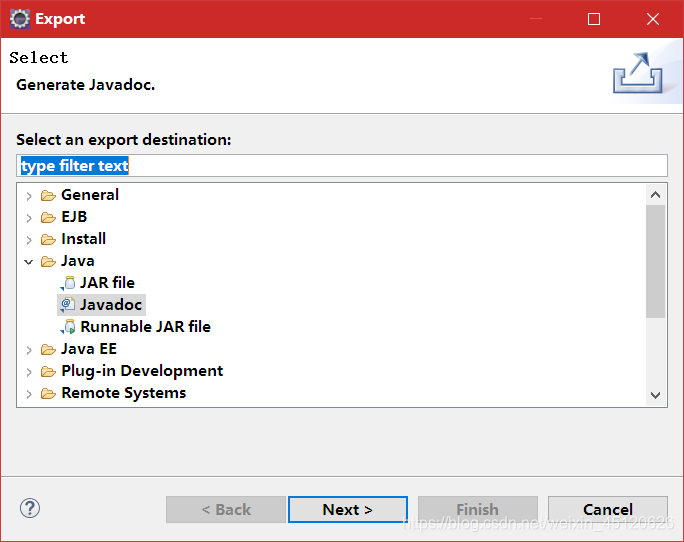This screenshot has height=542, width=684.
Task: Select the Remote Systems label
Action: click(124, 393)
